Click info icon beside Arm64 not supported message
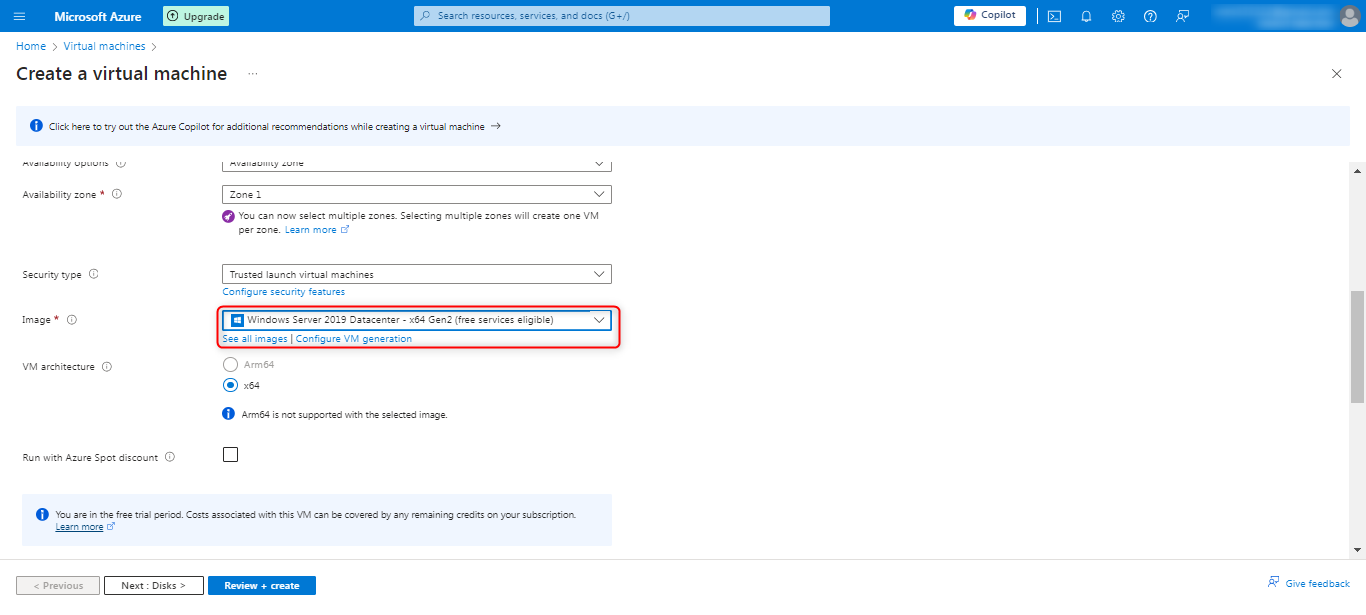This screenshot has height=615, width=1366. click(229, 414)
